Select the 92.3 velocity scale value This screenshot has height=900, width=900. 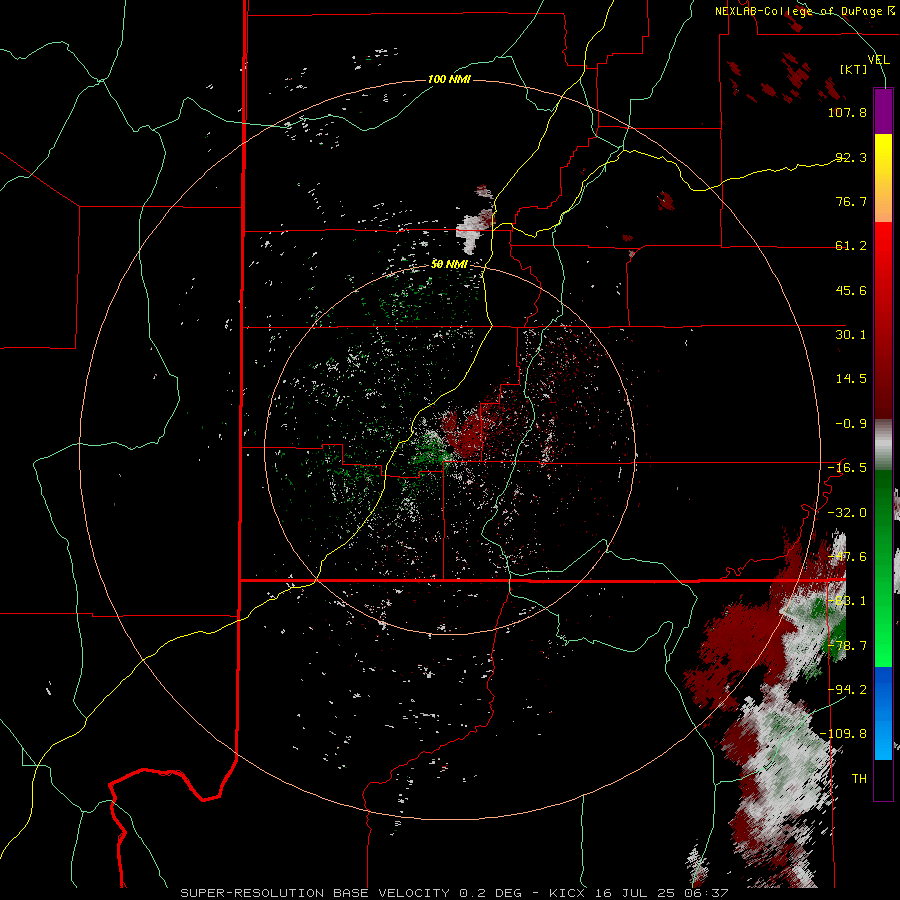851,157
